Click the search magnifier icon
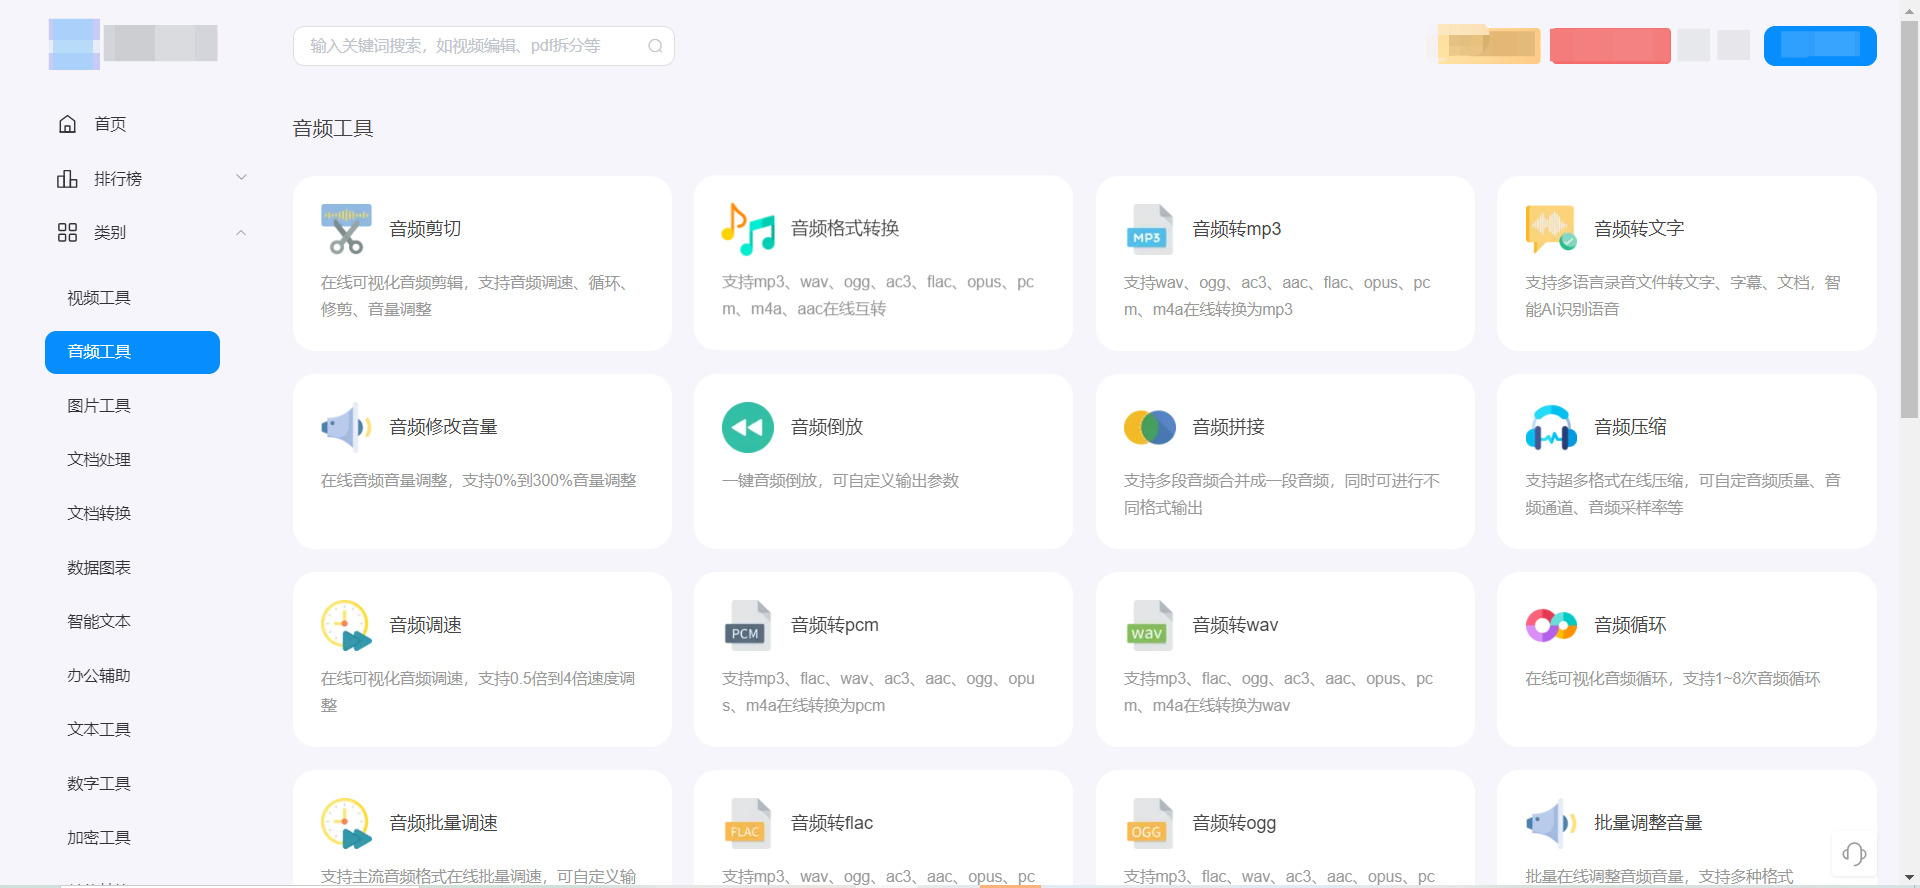Screen dimensions: 1920x888 655,46
